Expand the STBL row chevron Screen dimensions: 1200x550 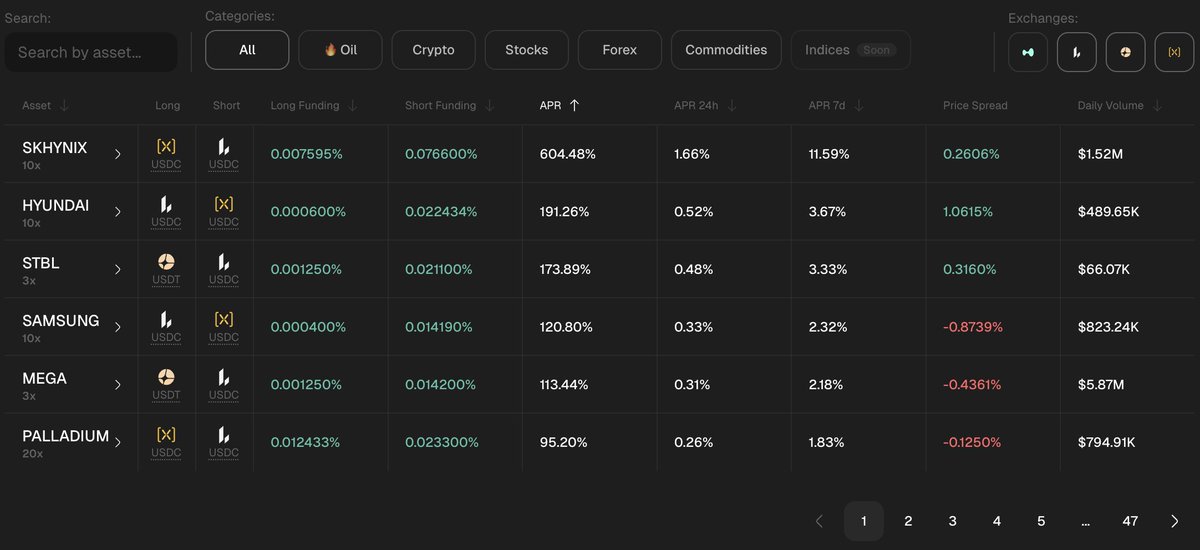pyautogui.click(x=118, y=269)
